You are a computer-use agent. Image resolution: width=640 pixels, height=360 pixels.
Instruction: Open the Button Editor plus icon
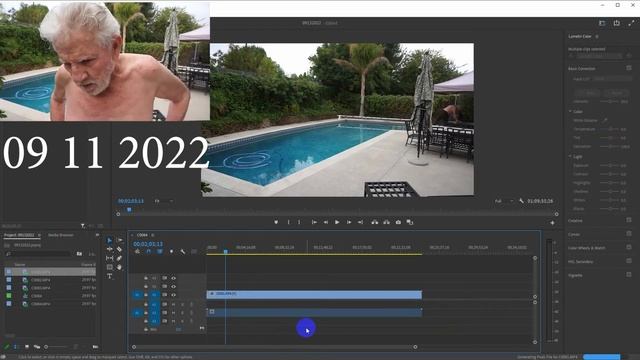click(x=552, y=223)
